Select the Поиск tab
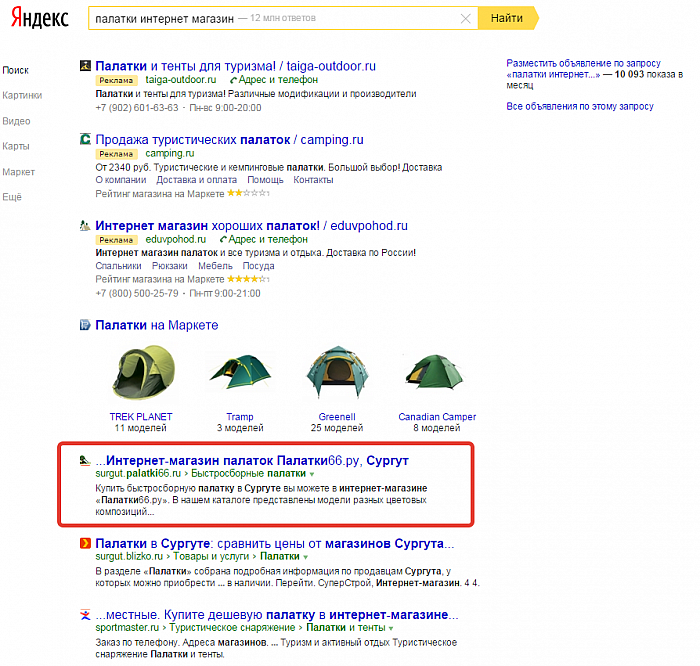The width and height of the screenshot is (700, 666). pos(16,70)
